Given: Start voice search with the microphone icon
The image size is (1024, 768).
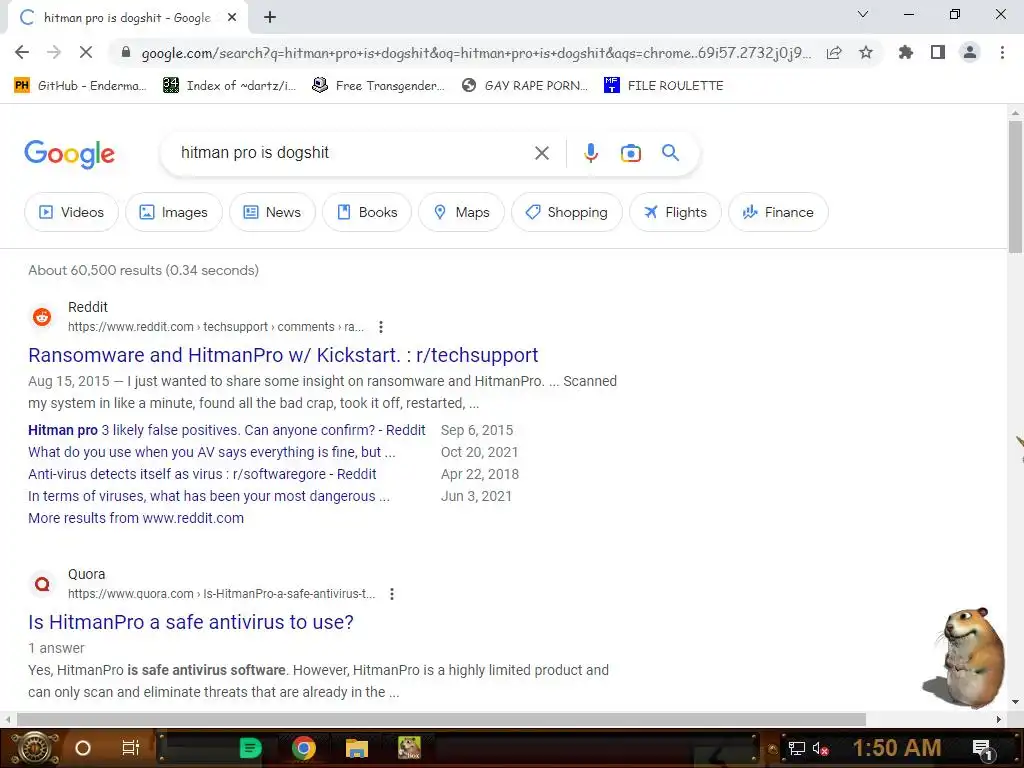Looking at the screenshot, I should pos(590,153).
